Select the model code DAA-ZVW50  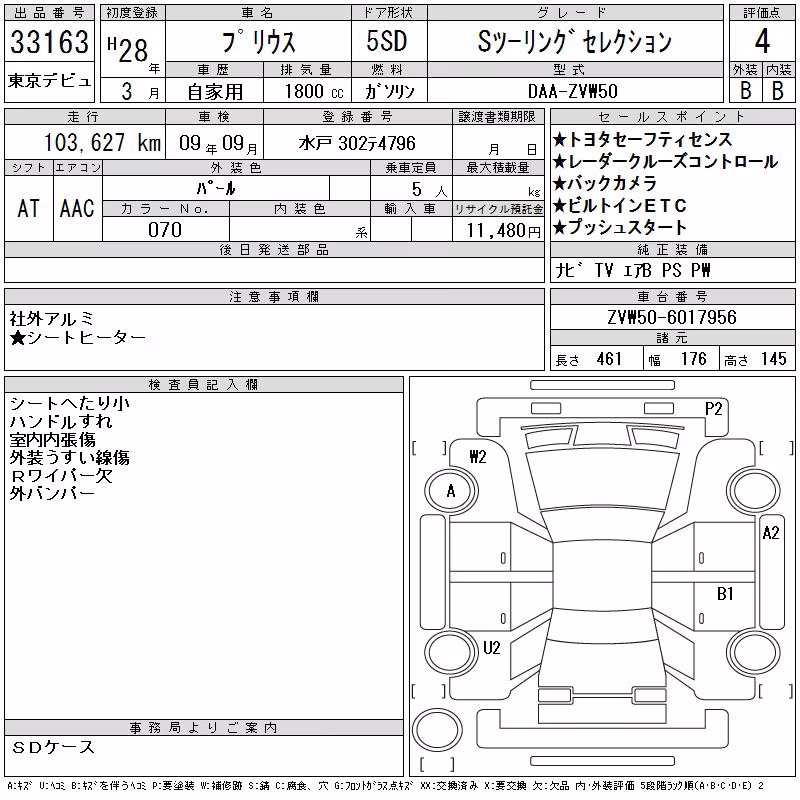coord(573,91)
